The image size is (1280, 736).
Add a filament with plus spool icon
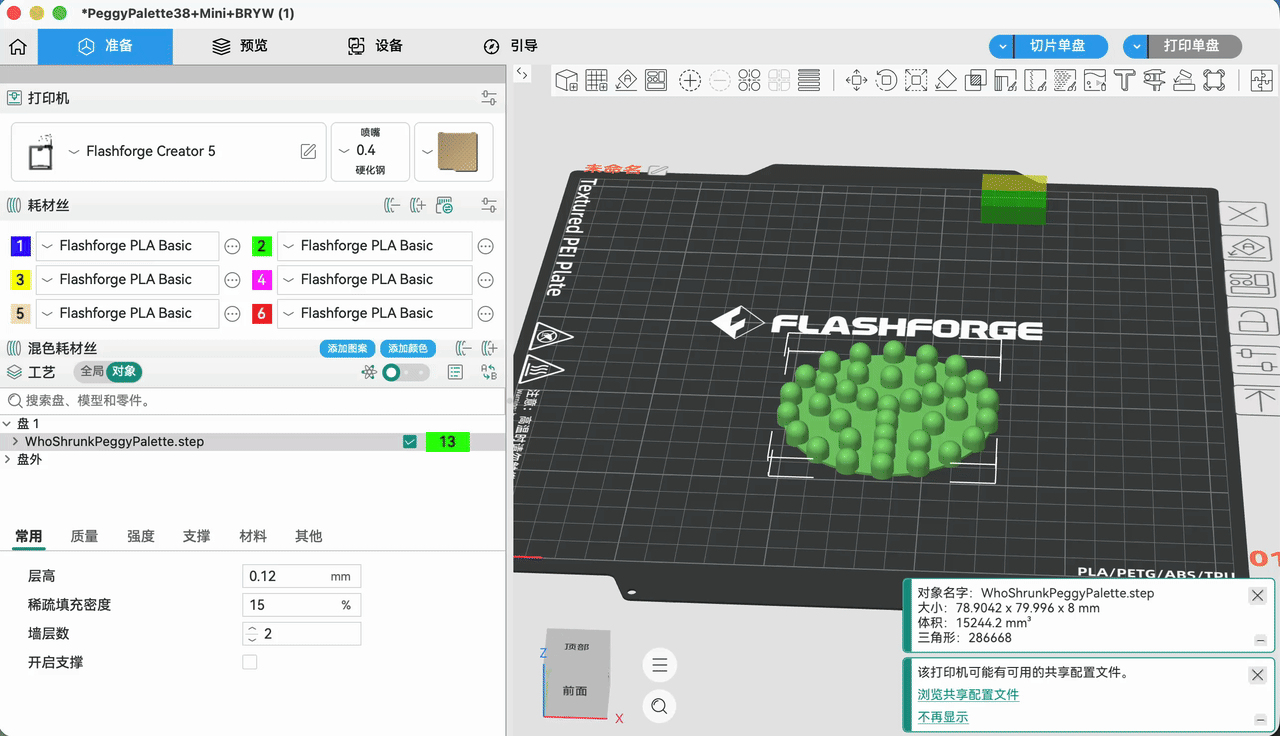coord(419,205)
